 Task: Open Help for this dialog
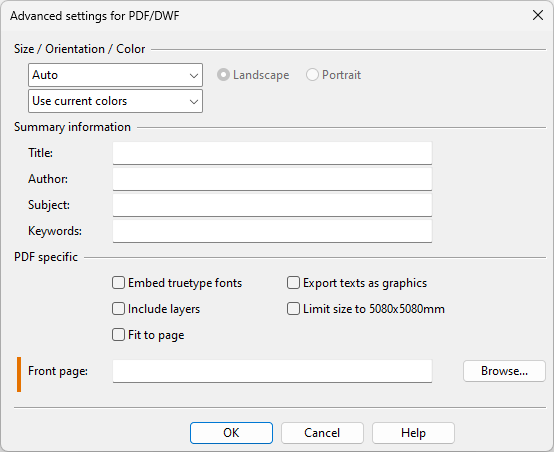413,433
